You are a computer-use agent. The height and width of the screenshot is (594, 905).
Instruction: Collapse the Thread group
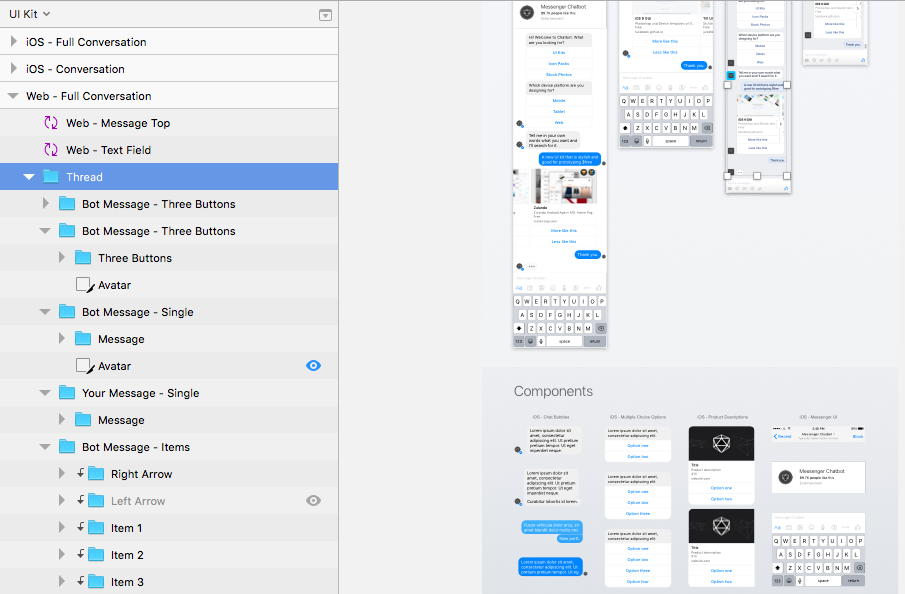(x=29, y=177)
